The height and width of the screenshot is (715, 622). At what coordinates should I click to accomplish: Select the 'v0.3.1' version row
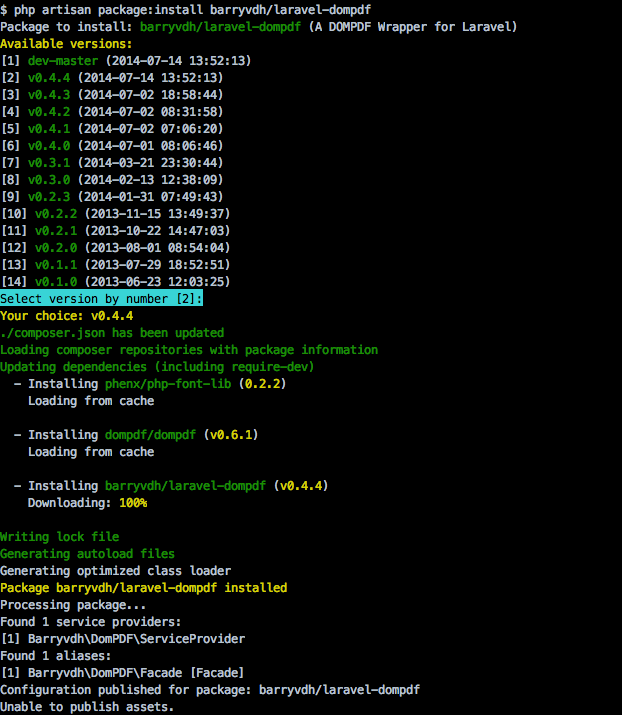pos(112,163)
